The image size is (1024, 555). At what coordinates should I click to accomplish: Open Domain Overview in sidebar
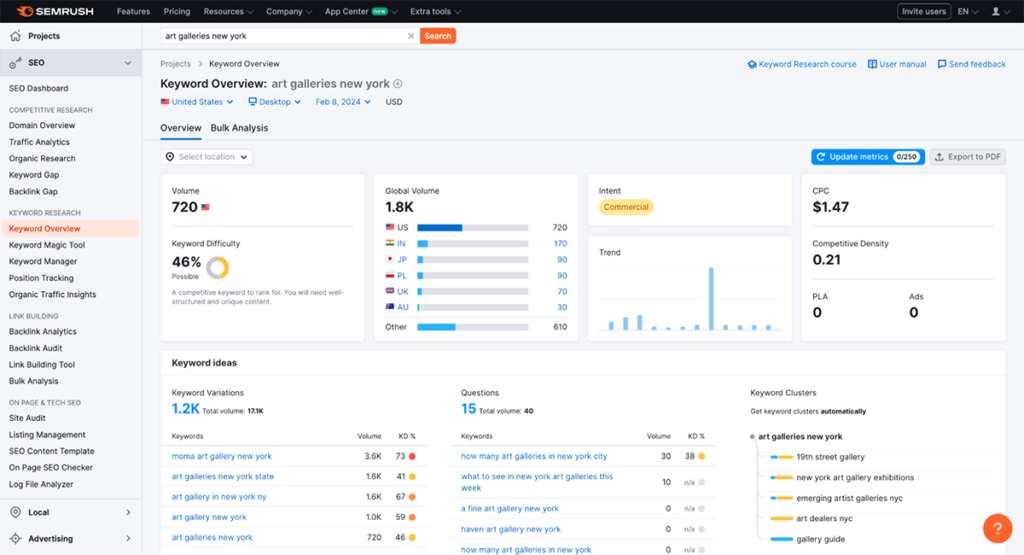point(42,125)
